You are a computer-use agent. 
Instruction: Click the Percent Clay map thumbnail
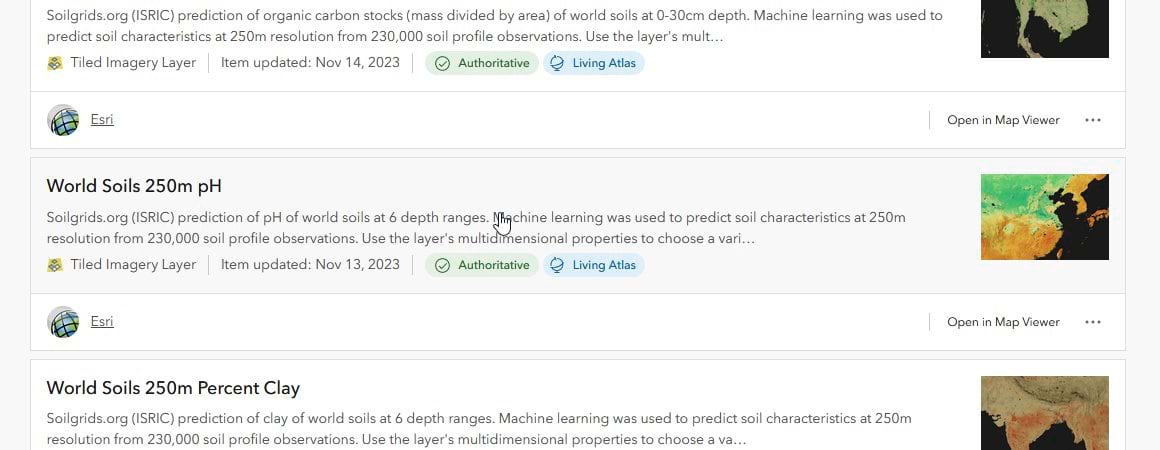[x=1044, y=412]
